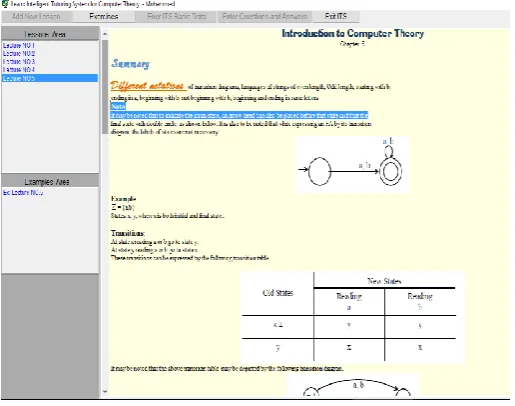Screen dimensions: 515x406
Task: Click the Add New Lesson button
Action: point(36,16)
